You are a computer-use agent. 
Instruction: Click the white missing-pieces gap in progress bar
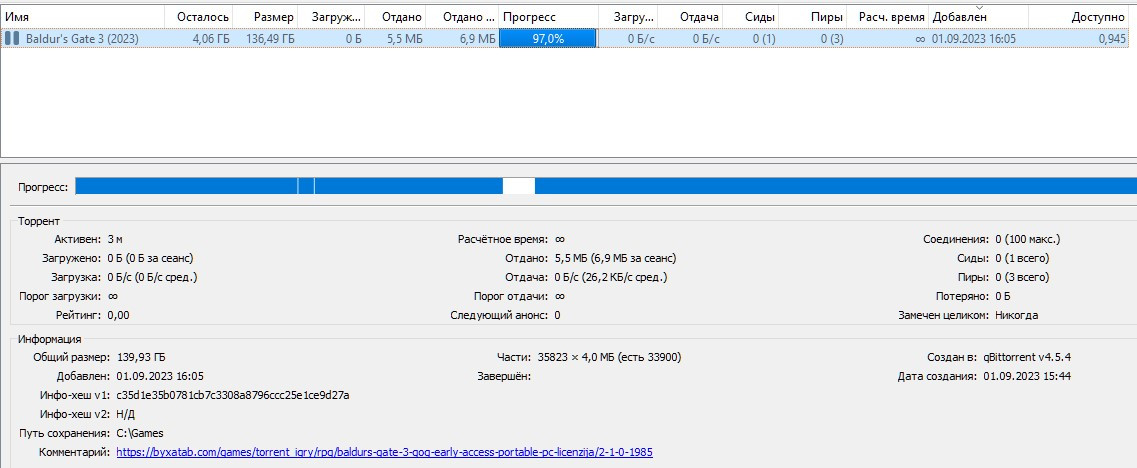pyautogui.click(x=518, y=186)
